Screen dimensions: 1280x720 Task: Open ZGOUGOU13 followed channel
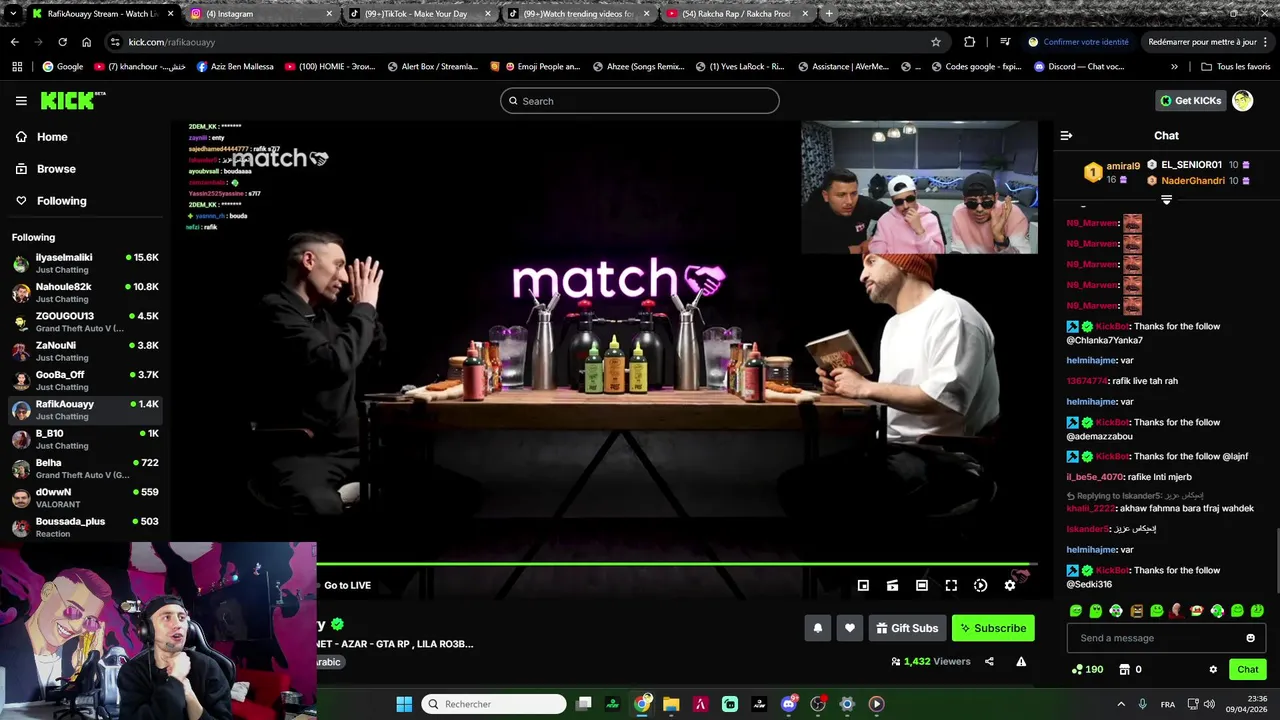[85, 322]
